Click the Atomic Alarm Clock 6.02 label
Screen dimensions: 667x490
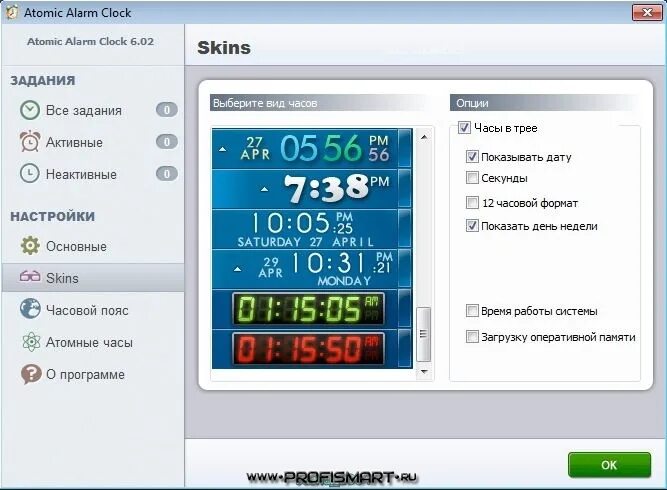90,41
